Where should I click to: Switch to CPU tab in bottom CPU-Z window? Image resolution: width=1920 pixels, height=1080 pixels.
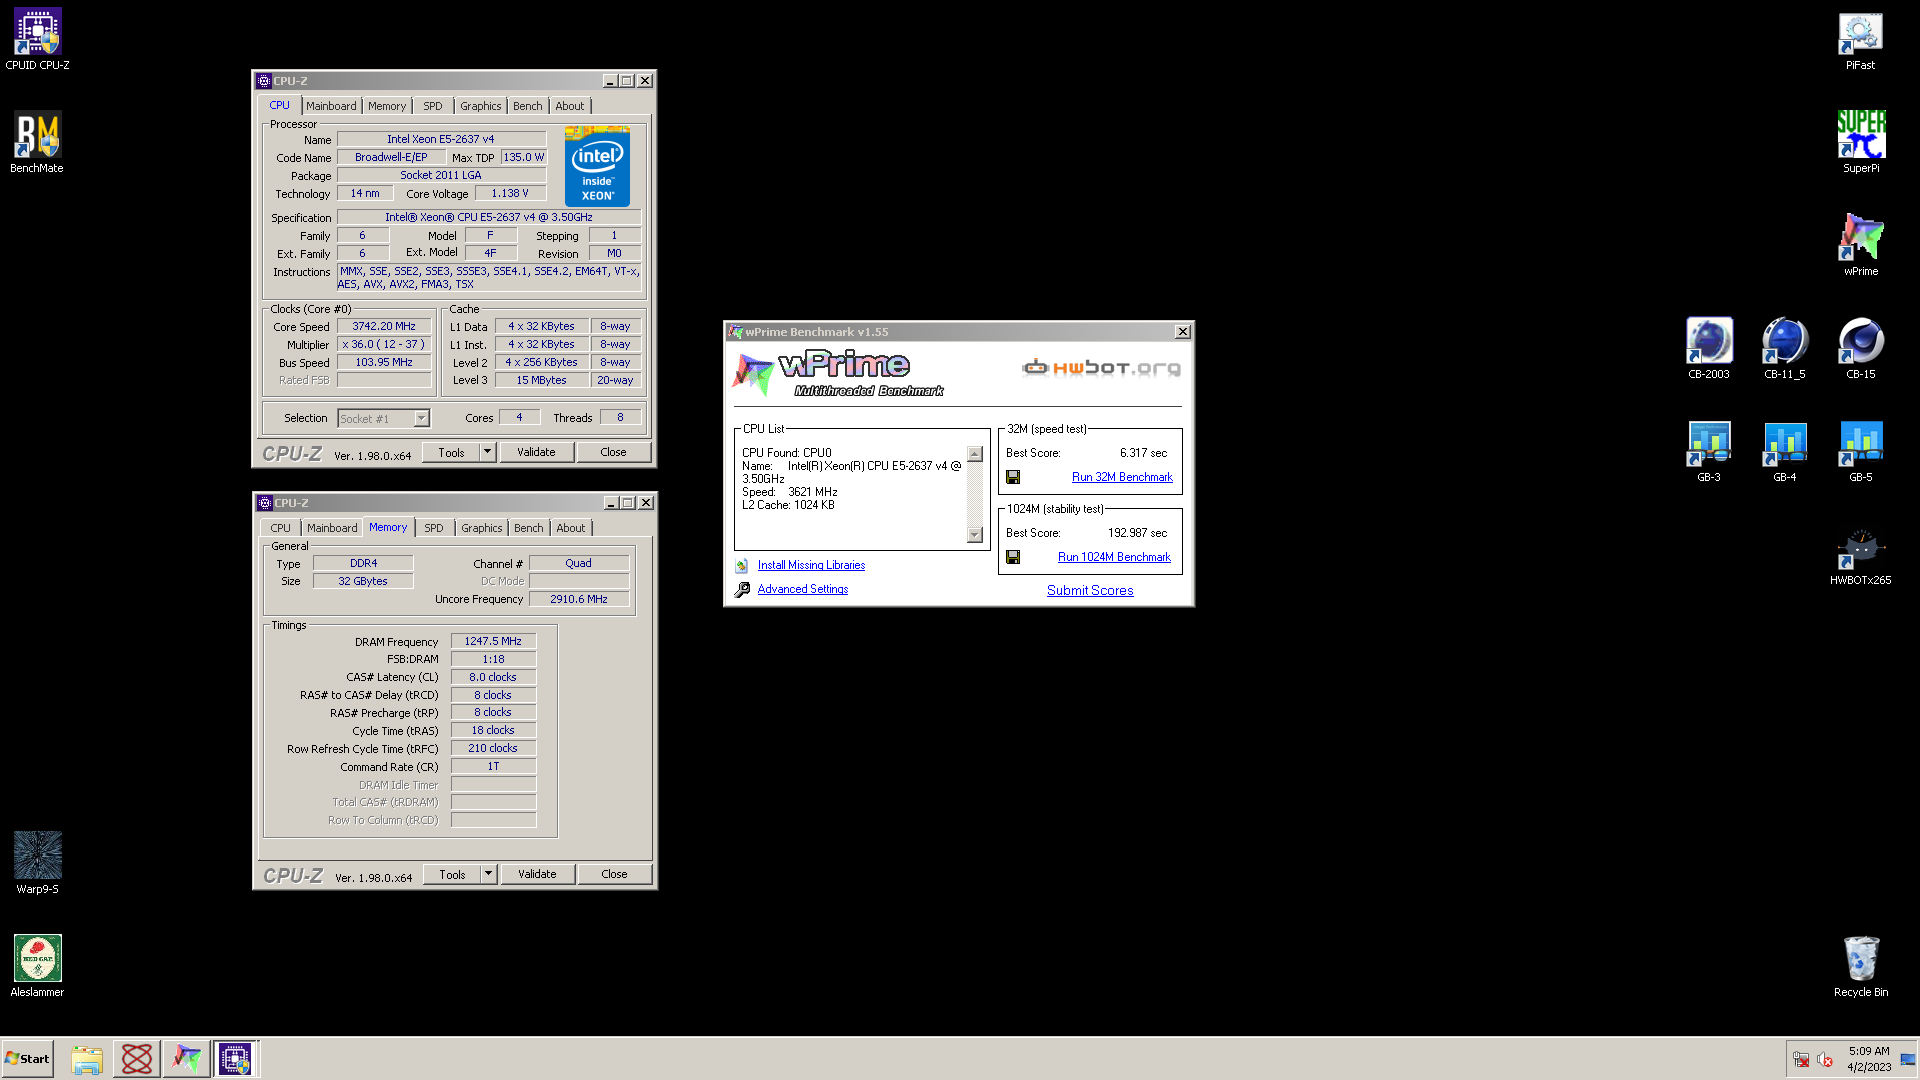tap(280, 528)
